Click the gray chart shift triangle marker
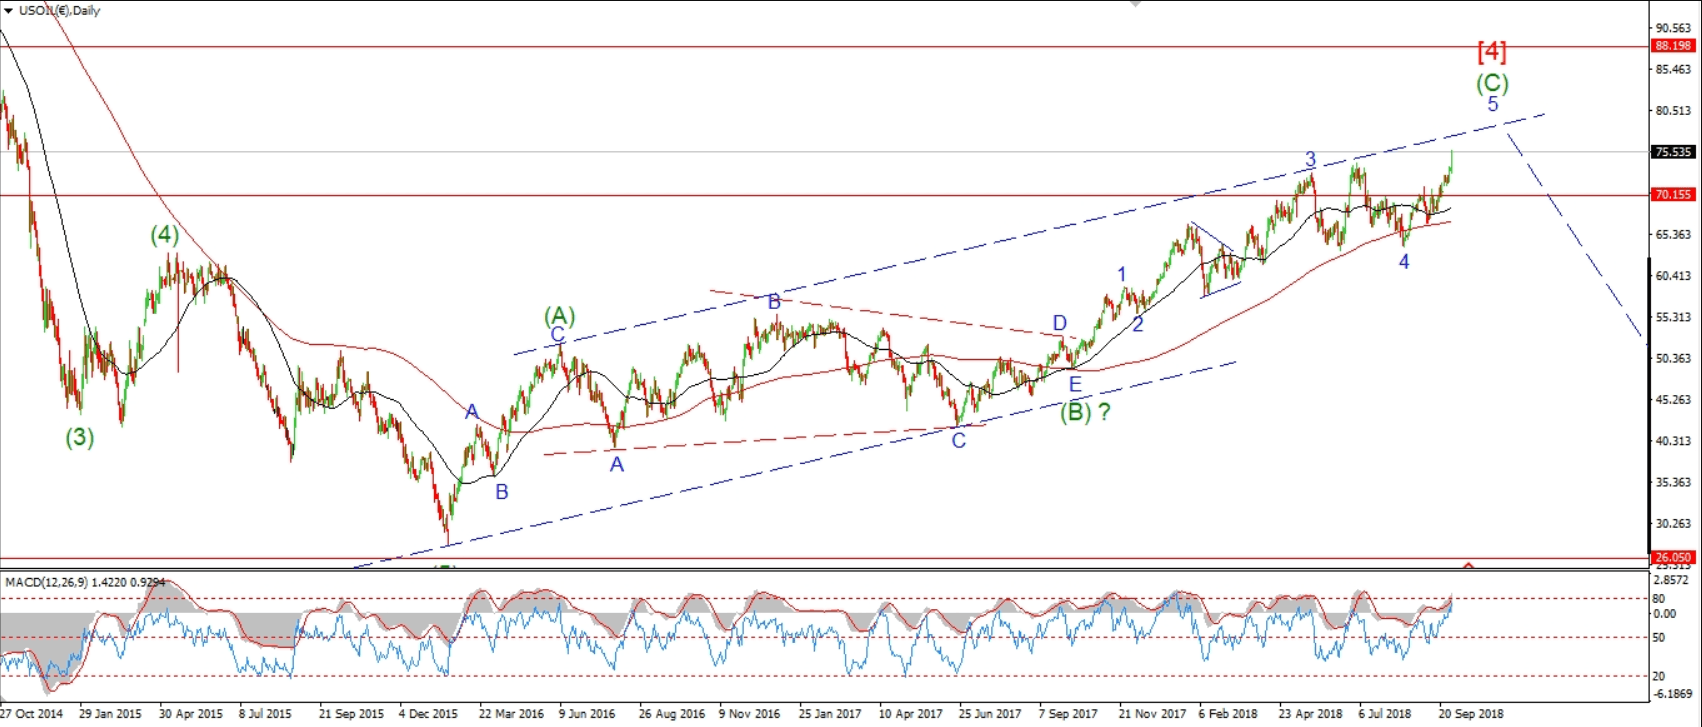 point(1135,4)
